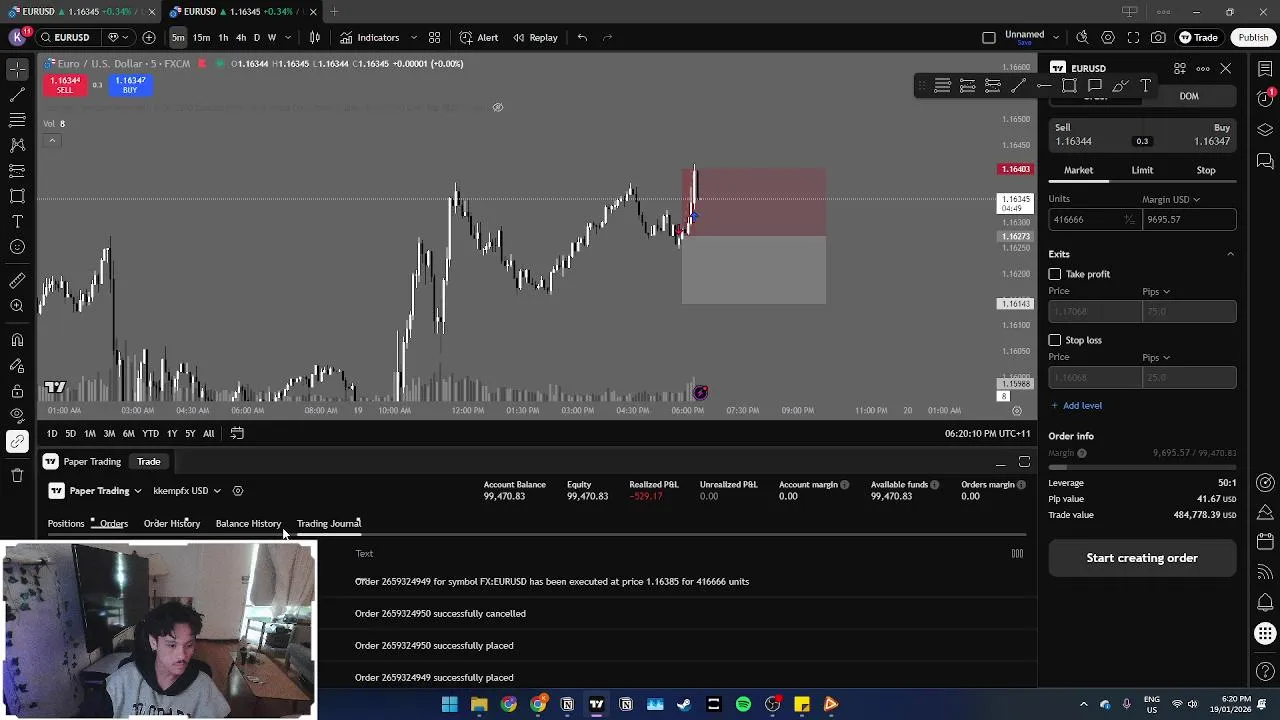This screenshot has width=1280, height=720.
Task: Select the geometric shapes tool in left sidebar
Action: (17, 196)
